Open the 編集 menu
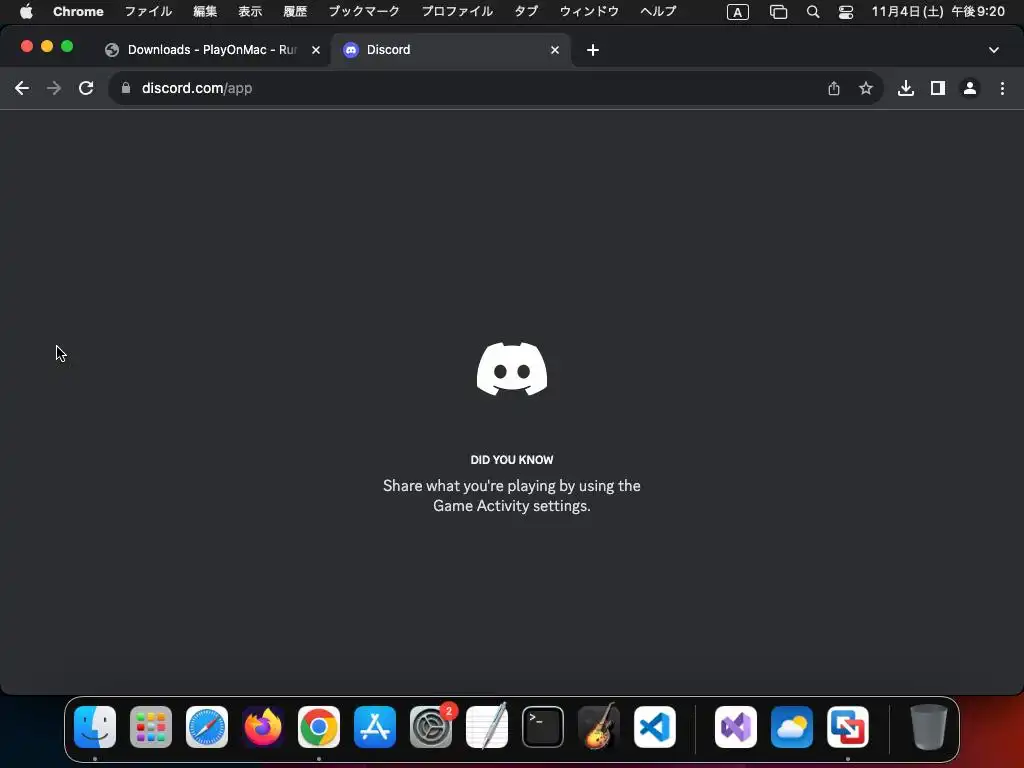This screenshot has height=768, width=1024. [205, 12]
